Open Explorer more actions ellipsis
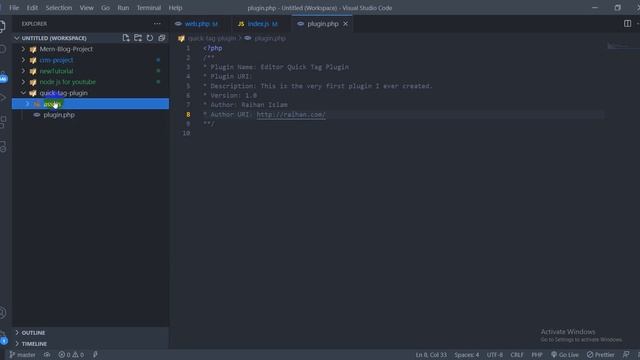640x360 pixels. [x=157, y=24]
